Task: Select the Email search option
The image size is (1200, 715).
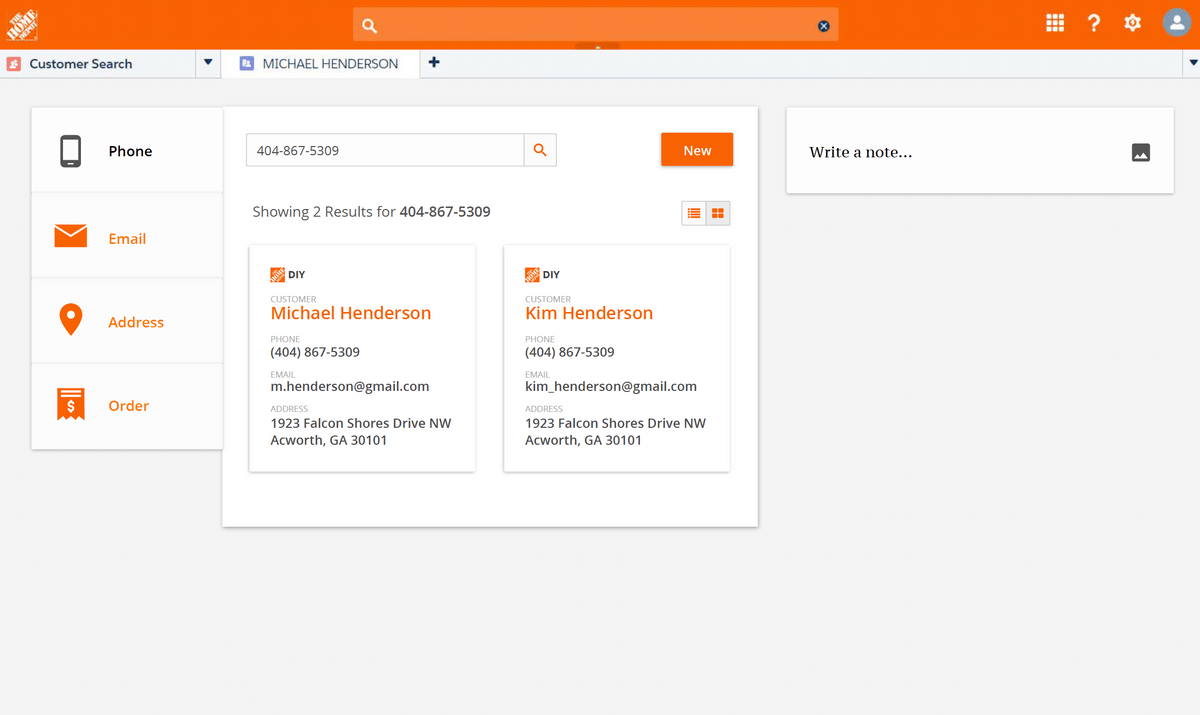Action: [127, 238]
